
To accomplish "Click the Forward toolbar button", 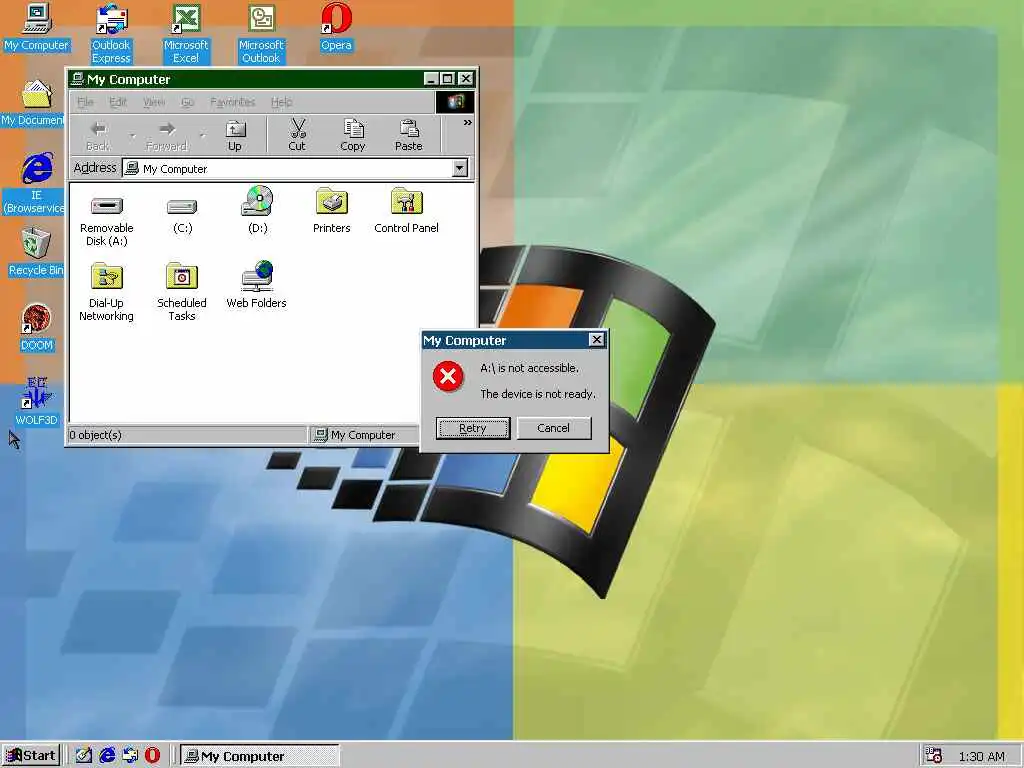I will (167, 136).
